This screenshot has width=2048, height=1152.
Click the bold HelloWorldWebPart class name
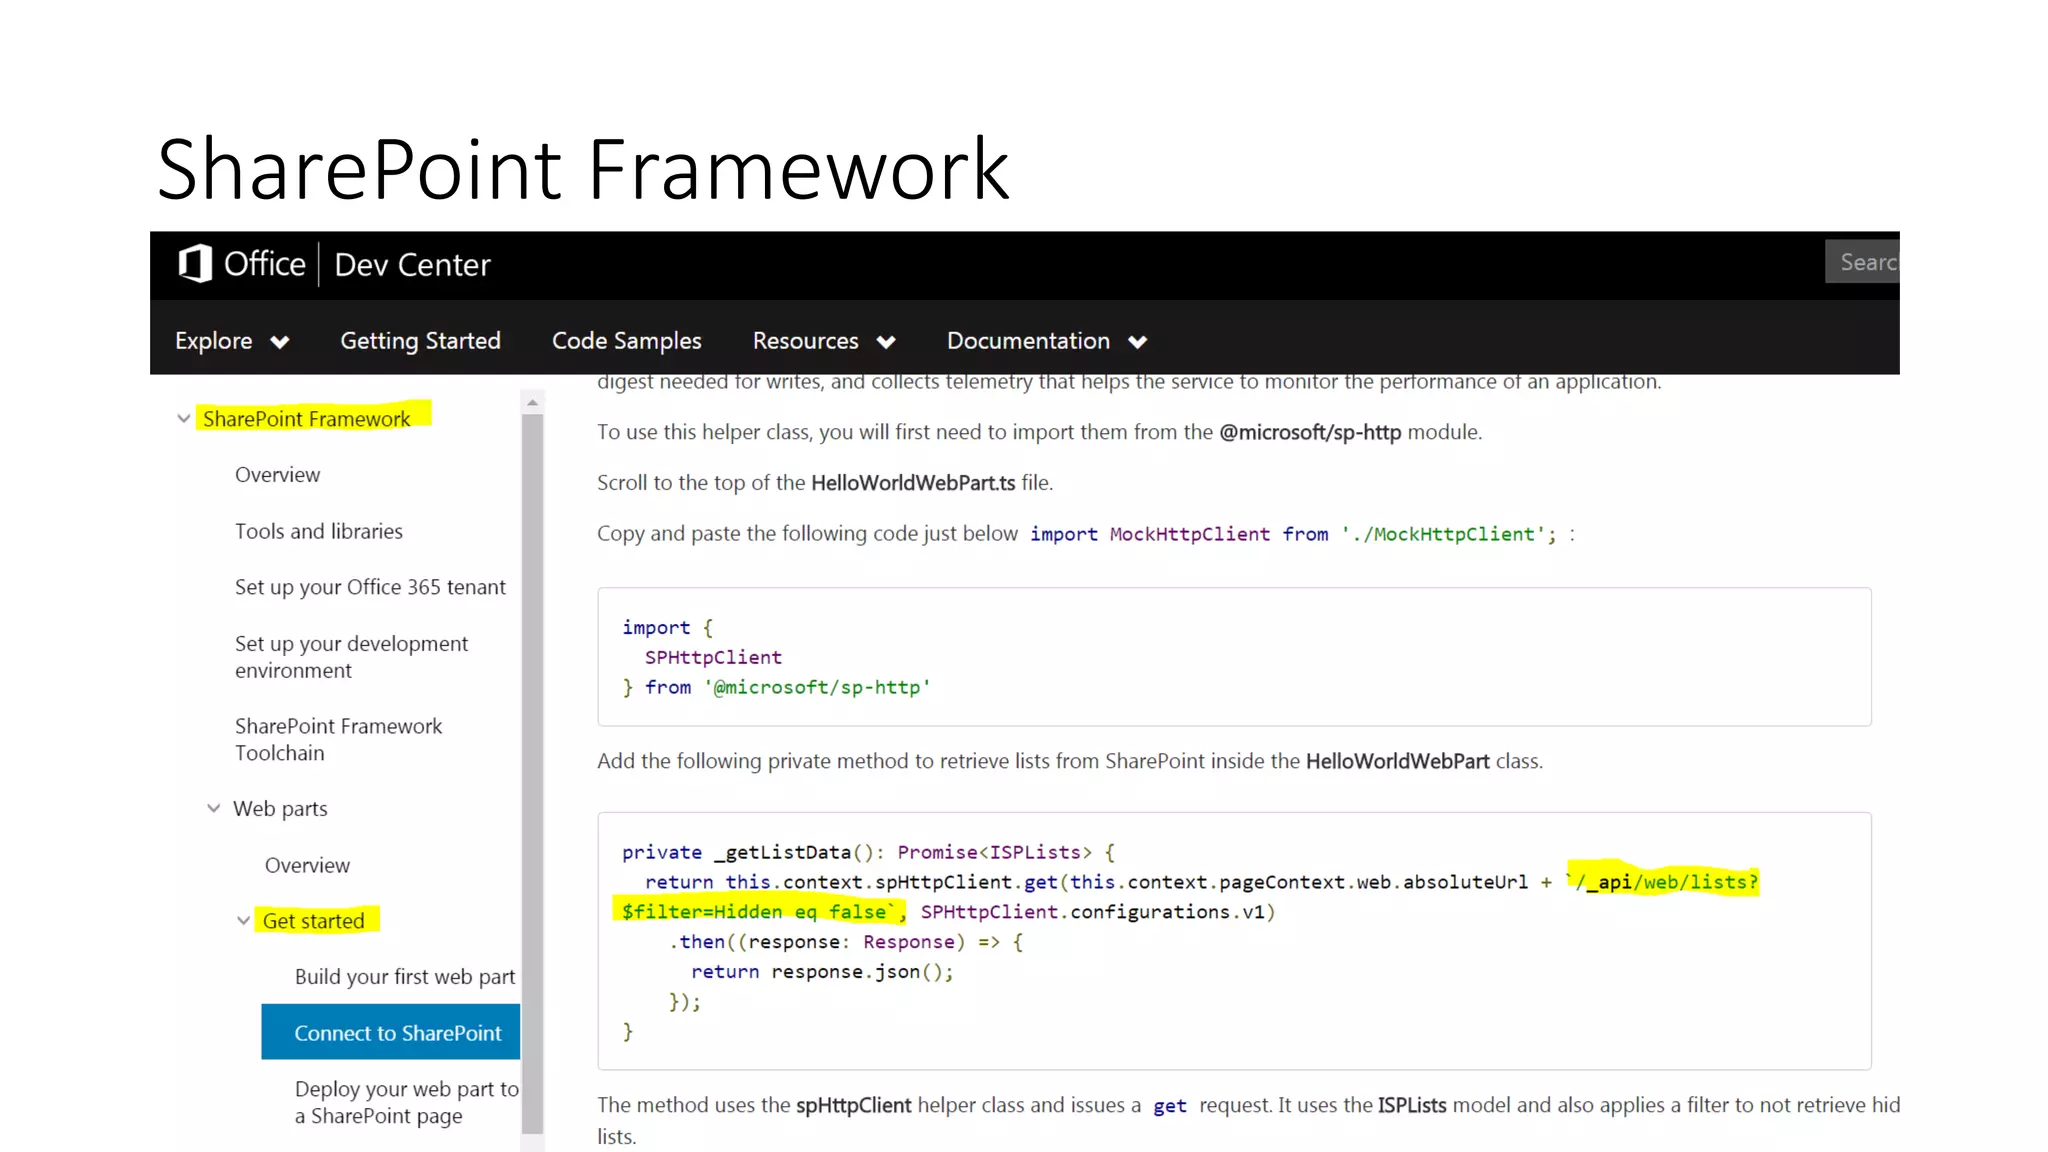[1398, 761]
